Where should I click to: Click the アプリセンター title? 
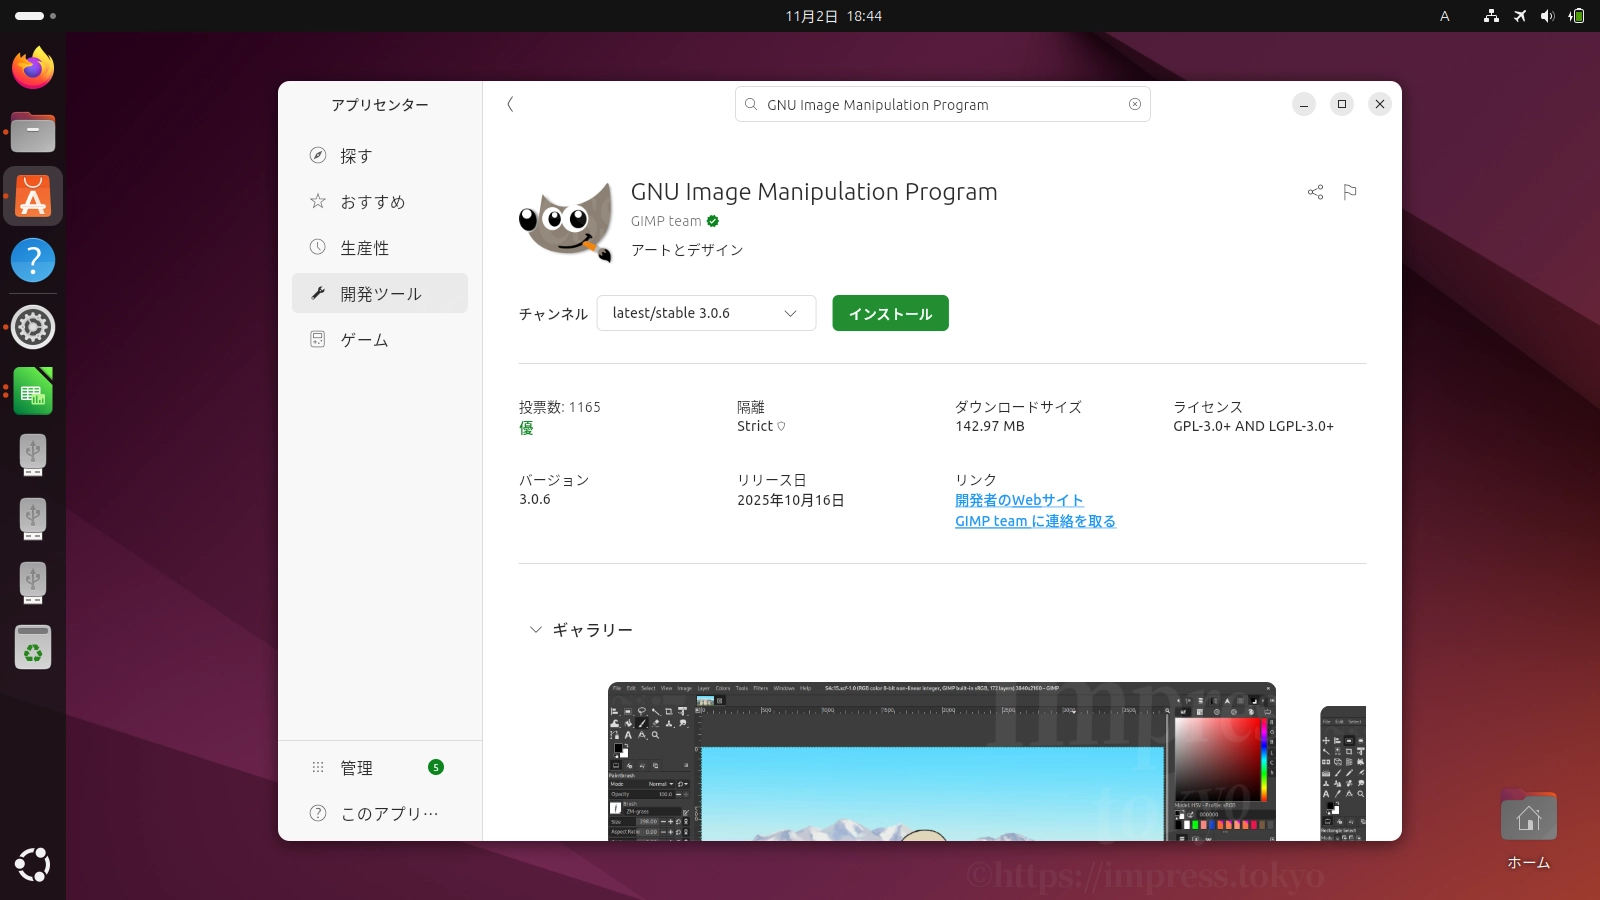380,105
